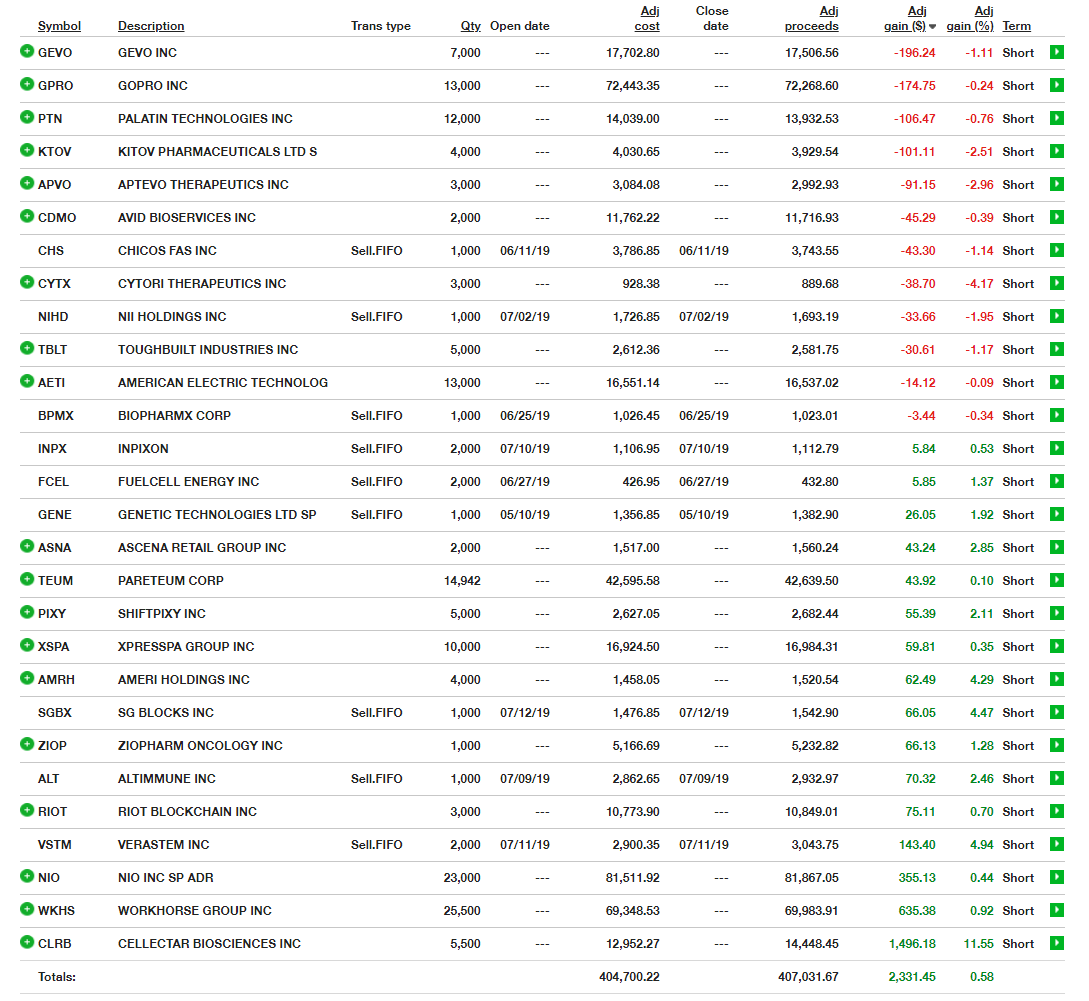Sort by Adj proceeds column header
This screenshot has height=1001, width=1089.
[x=811, y=19]
